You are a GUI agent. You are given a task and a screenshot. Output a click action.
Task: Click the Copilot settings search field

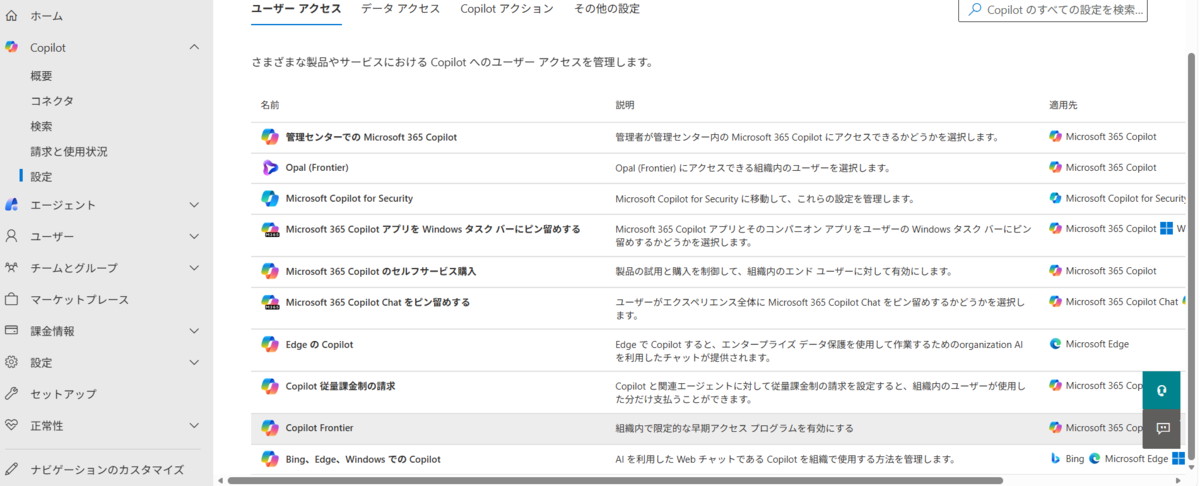coord(1053,10)
